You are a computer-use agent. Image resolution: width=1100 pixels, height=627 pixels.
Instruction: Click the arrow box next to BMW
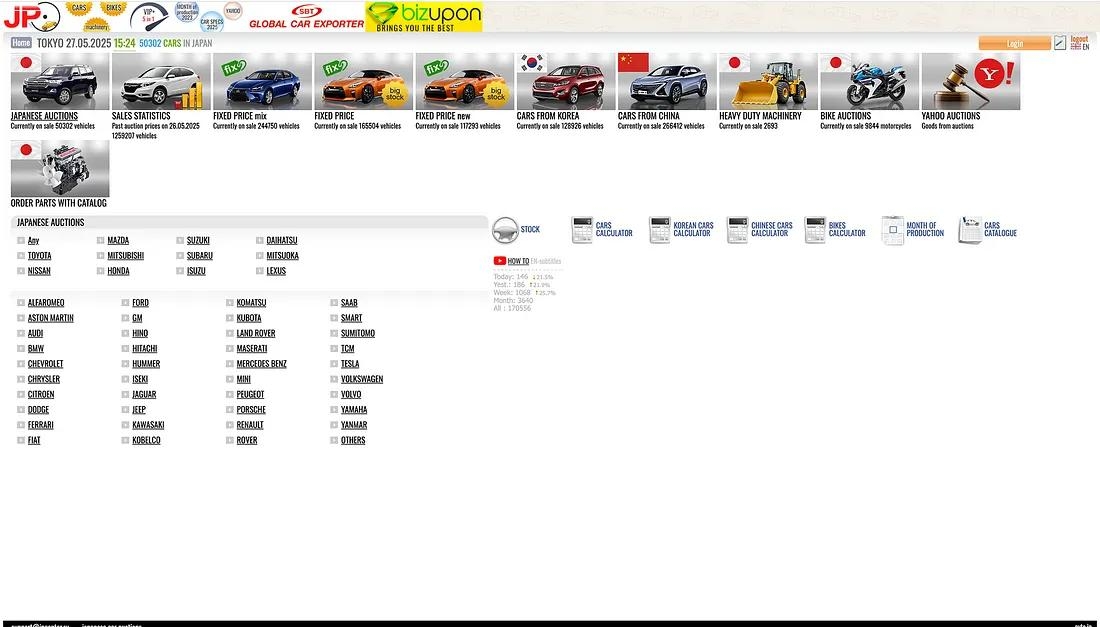point(21,349)
